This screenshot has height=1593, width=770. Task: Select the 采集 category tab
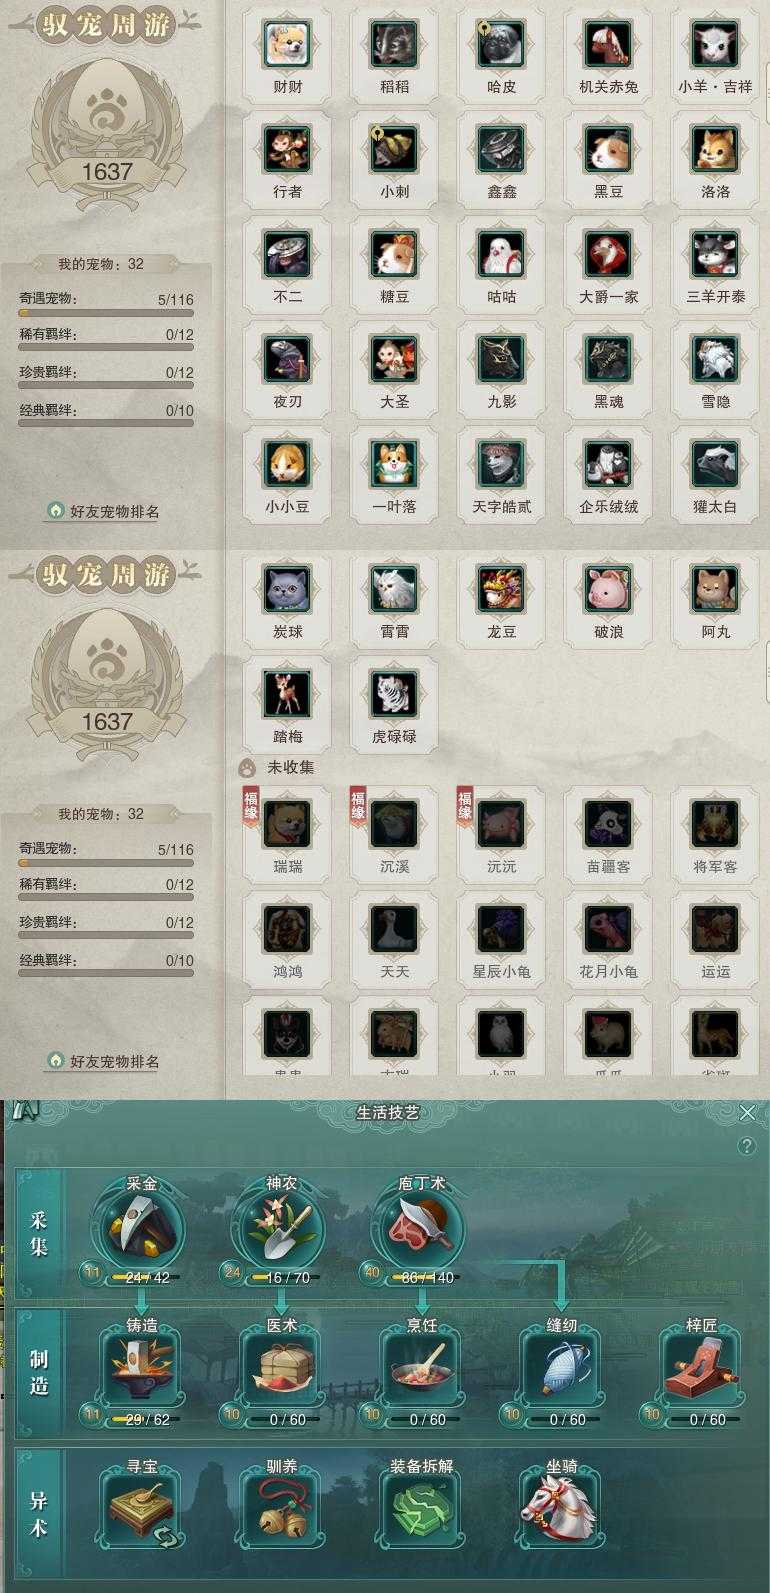39,1233
